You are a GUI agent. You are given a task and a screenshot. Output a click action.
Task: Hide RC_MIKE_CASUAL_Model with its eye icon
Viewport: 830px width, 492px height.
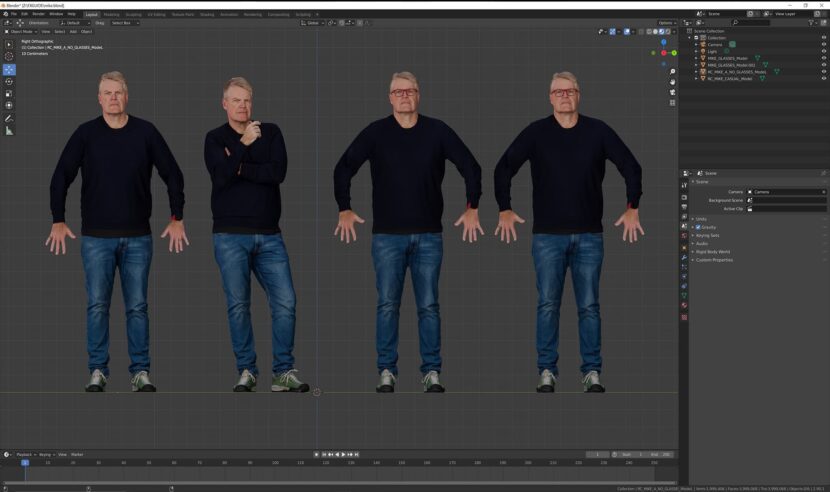click(823, 79)
